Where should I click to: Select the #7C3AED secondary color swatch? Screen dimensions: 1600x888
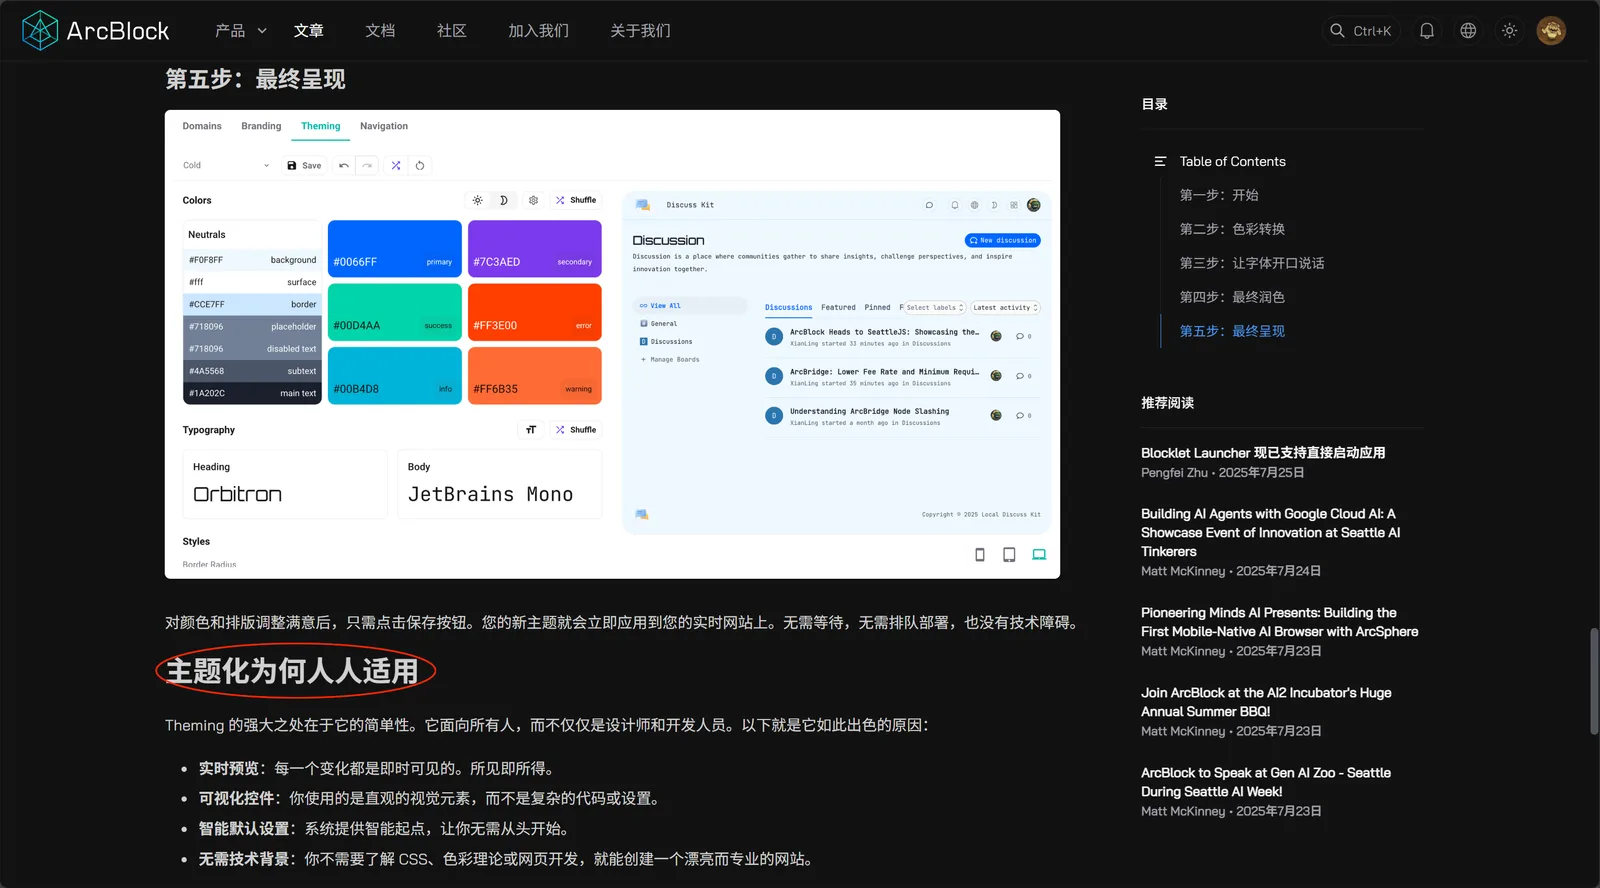click(535, 249)
